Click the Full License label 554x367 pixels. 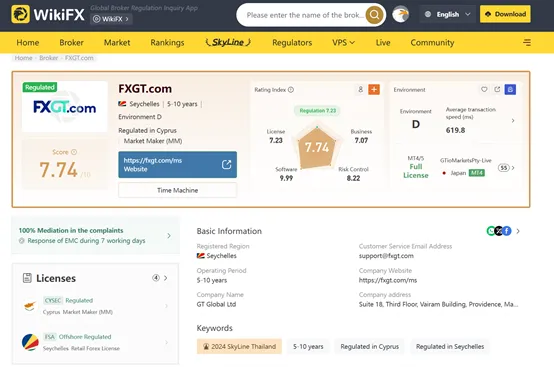pos(416,171)
